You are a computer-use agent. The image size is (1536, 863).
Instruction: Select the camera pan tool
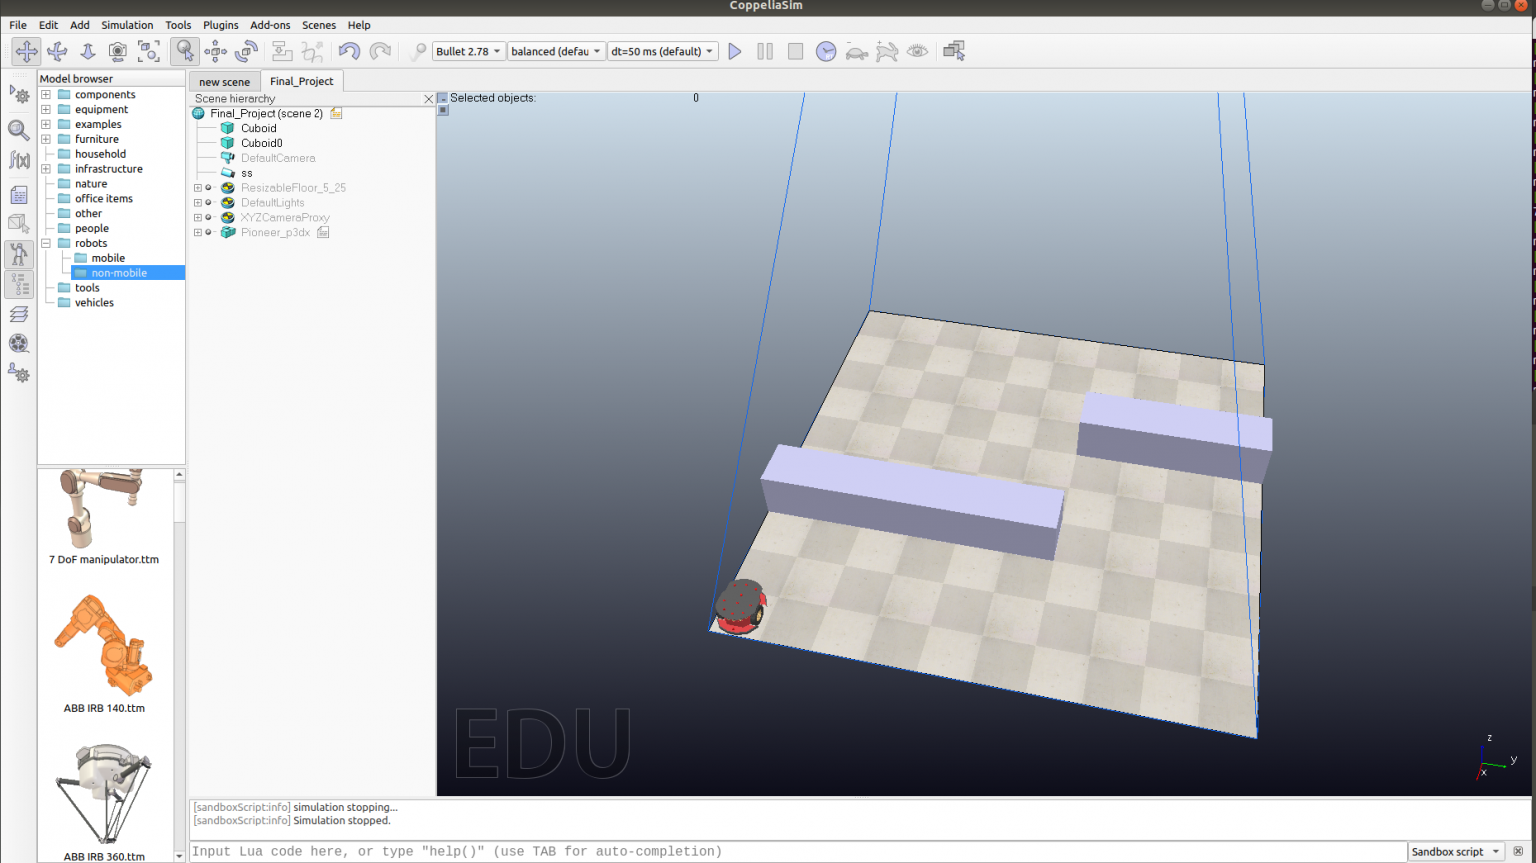(26, 51)
